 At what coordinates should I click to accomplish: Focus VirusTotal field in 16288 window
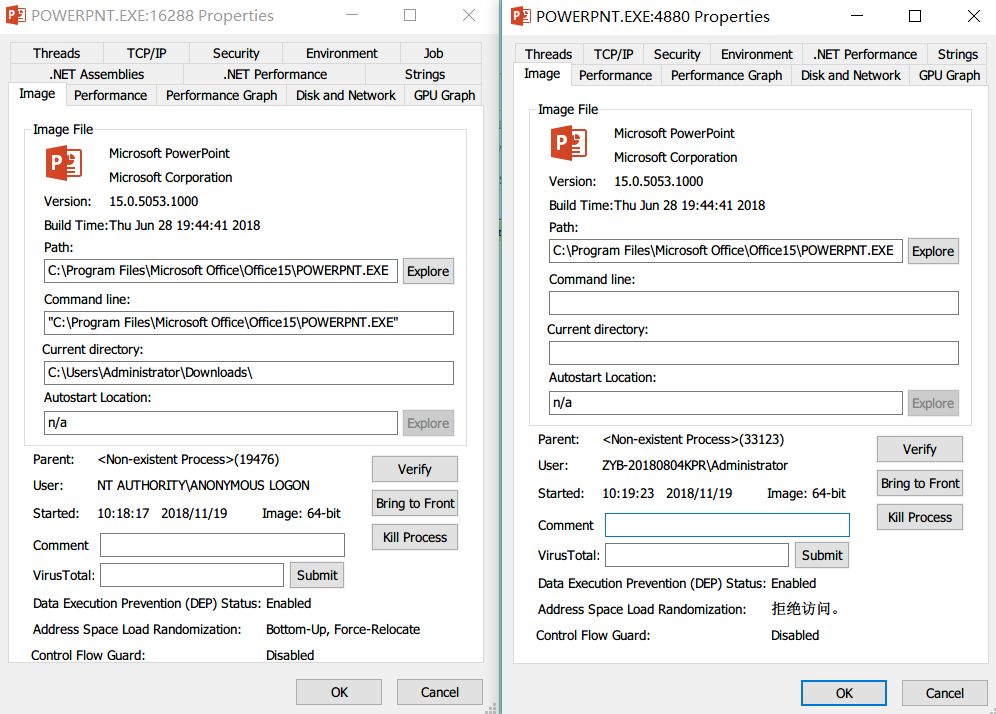pyautogui.click(x=192, y=575)
